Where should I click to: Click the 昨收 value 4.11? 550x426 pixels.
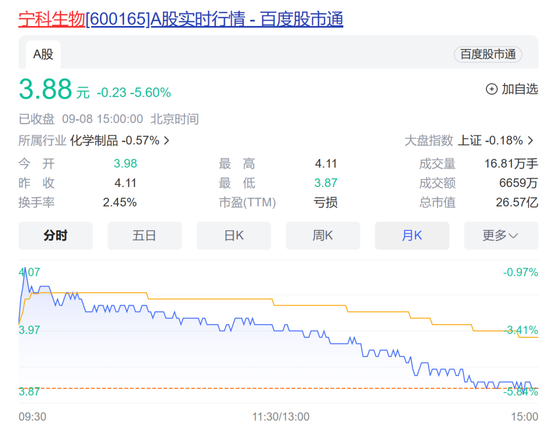[125, 183]
